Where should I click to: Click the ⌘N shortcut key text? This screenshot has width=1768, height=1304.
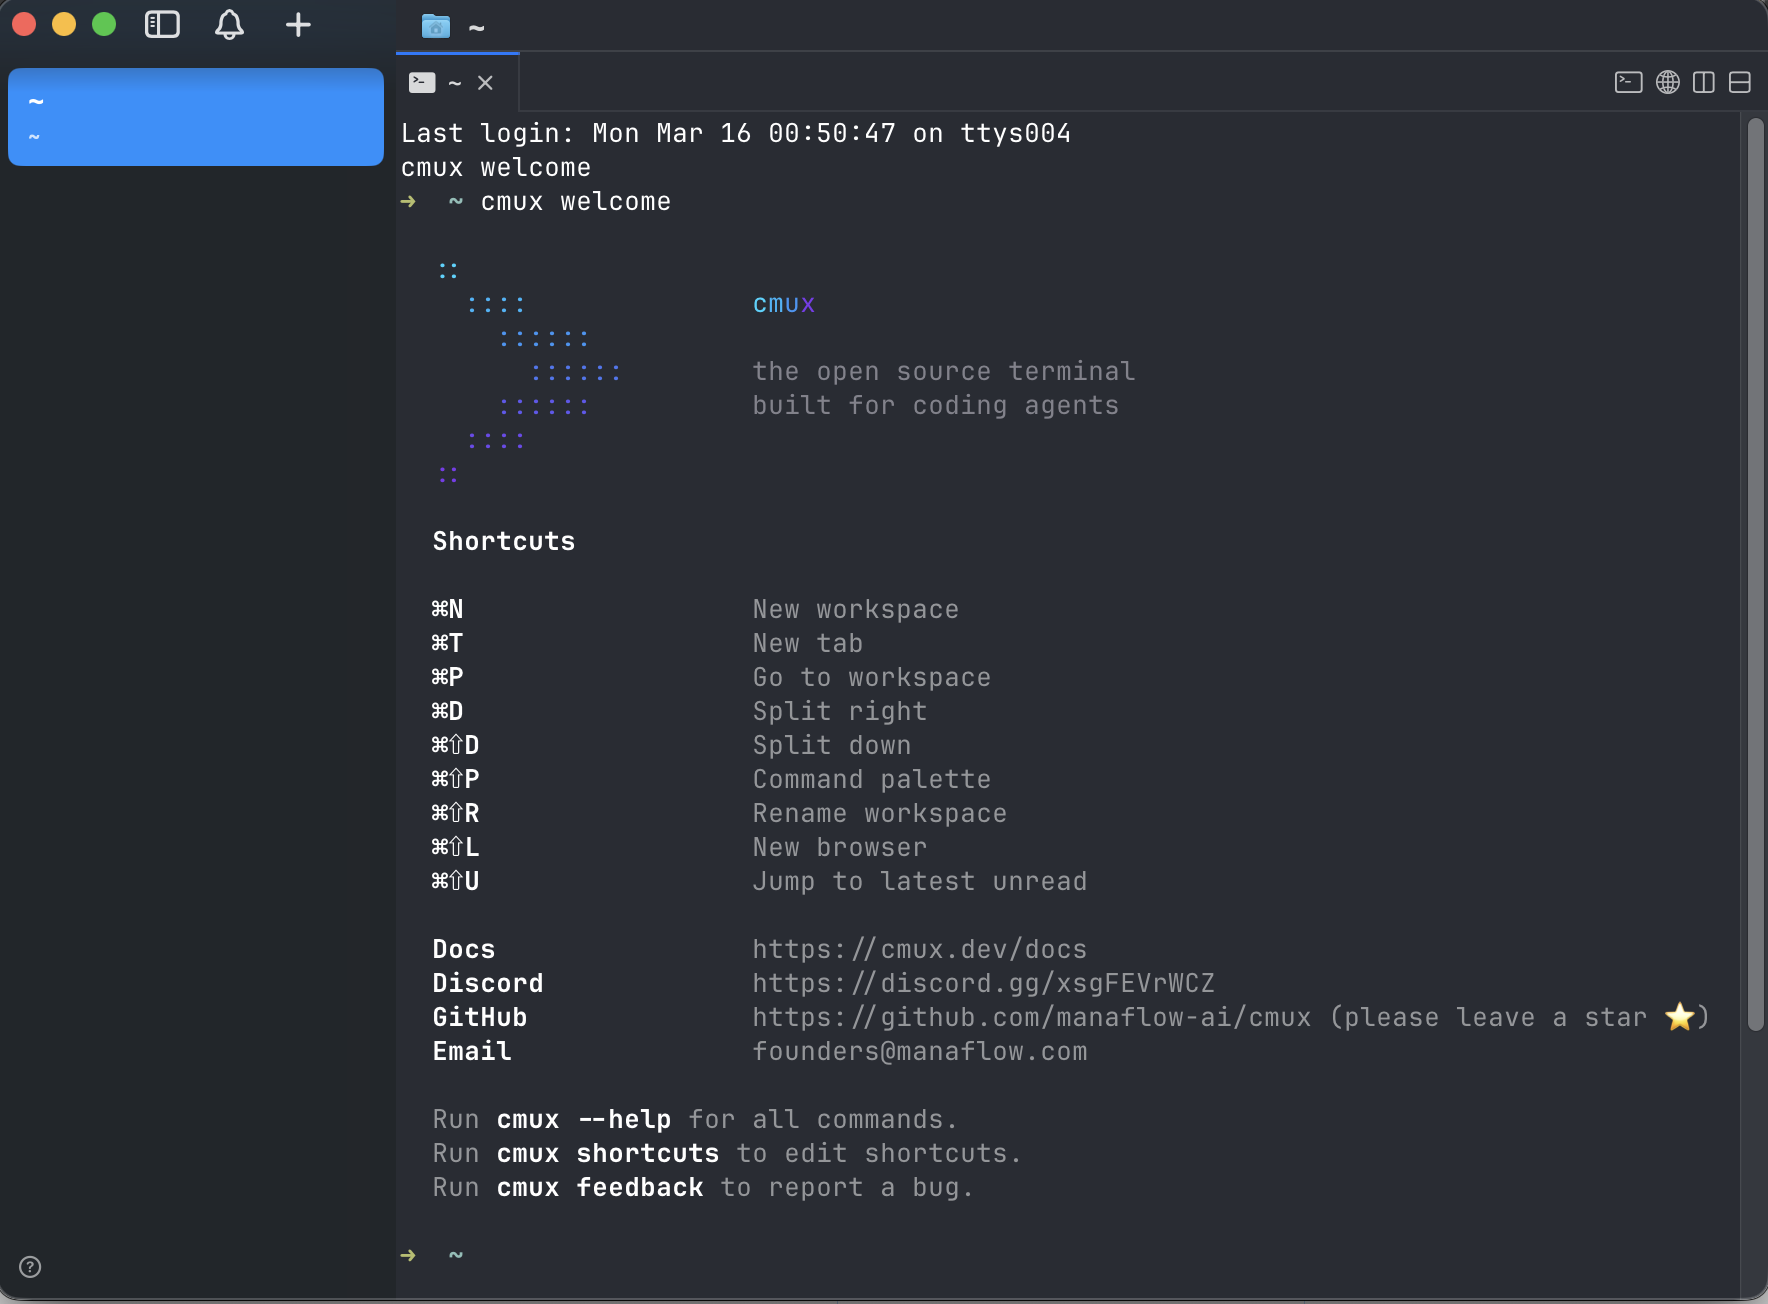[x=448, y=609]
